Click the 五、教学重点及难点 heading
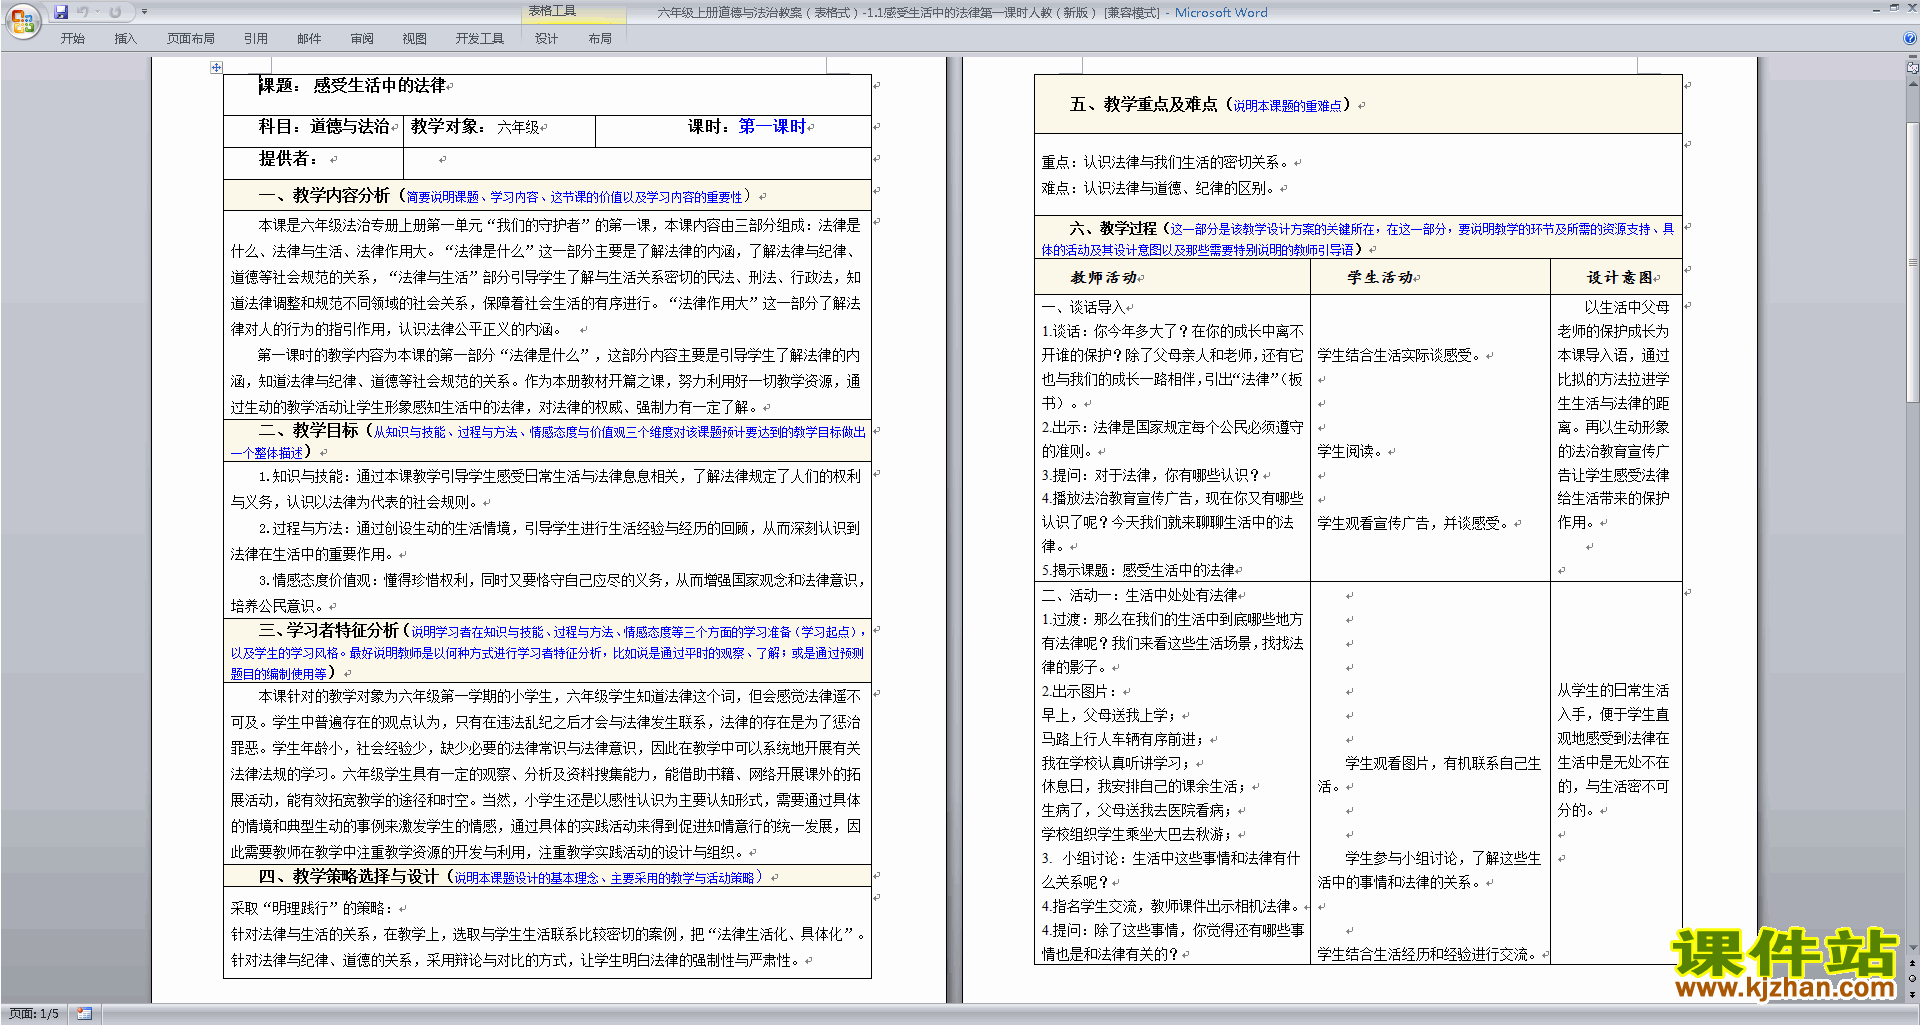The width and height of the screenshot is (1920, 1025). 1144,104
